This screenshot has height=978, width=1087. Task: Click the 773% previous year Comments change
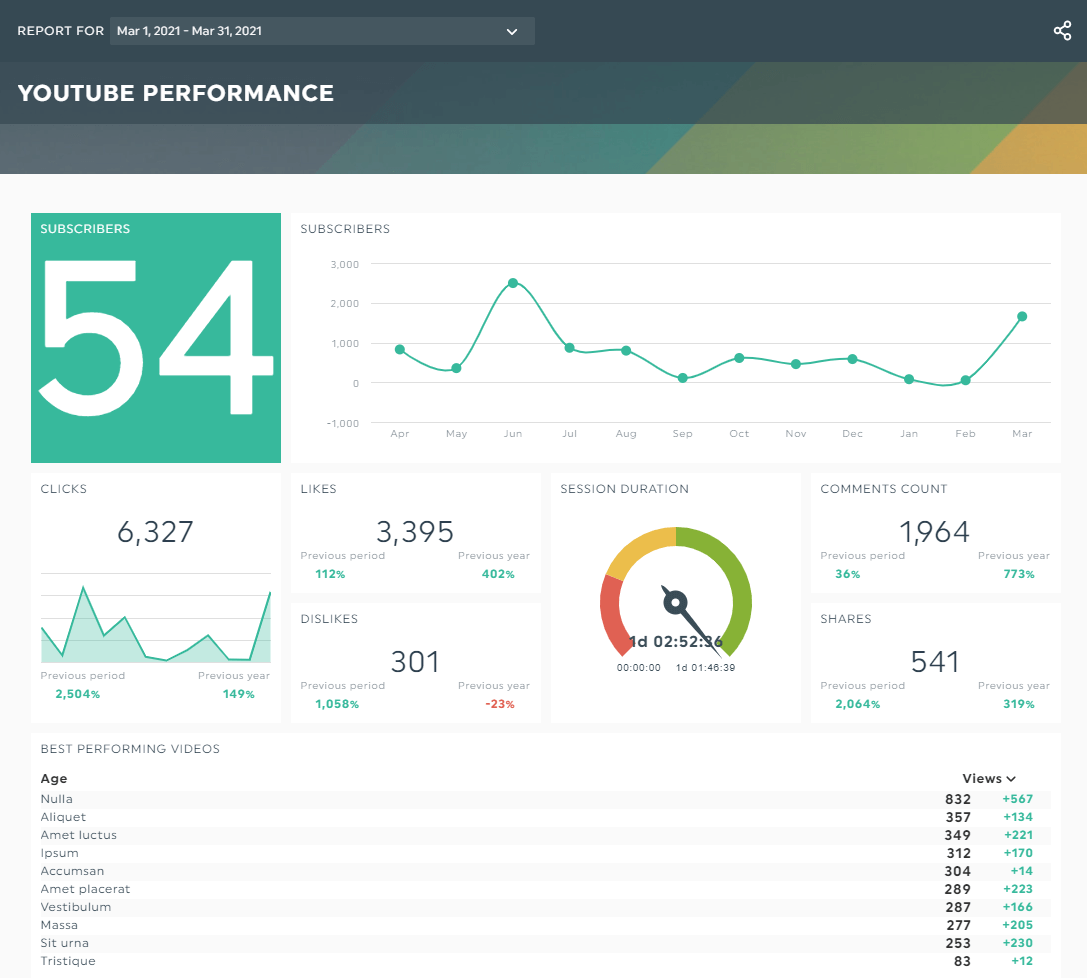pyautogui.click(x=1019, y=575)
